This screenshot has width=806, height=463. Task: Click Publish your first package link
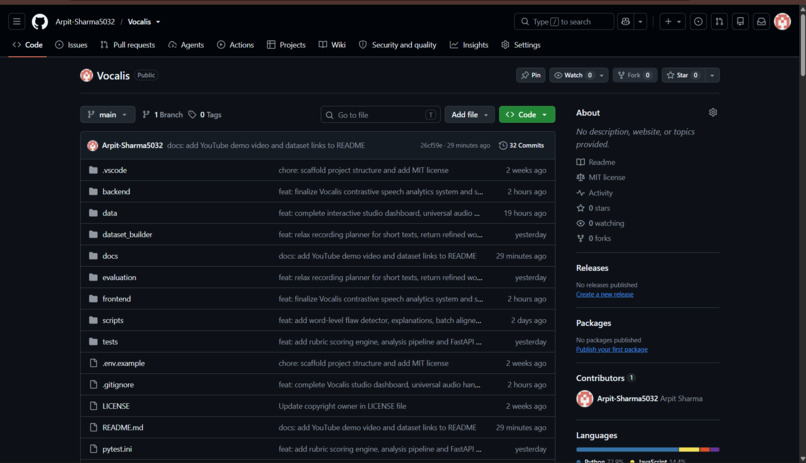[612, 349]
